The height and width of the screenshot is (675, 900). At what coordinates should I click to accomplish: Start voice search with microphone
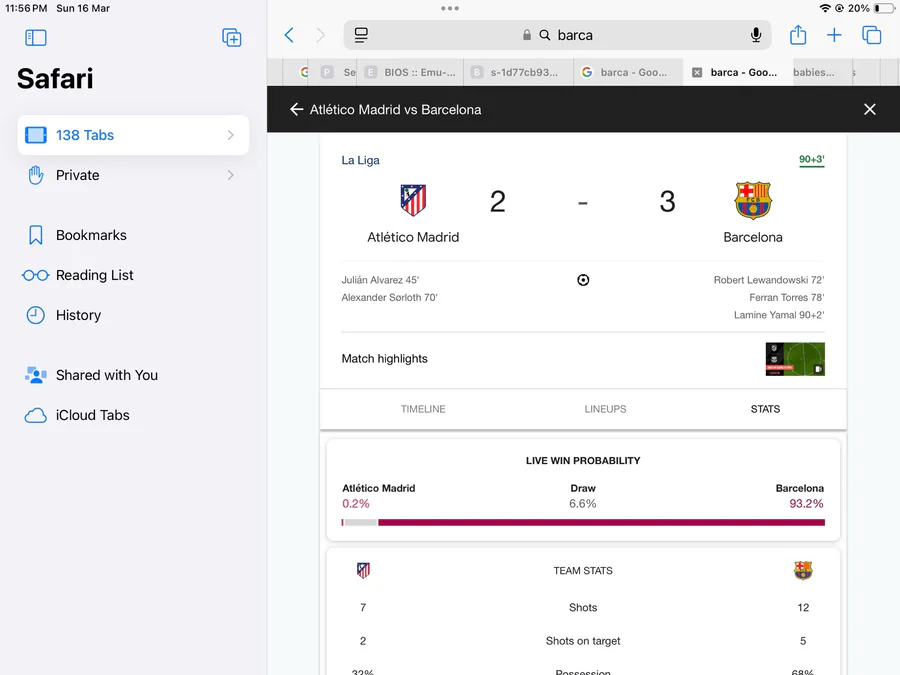click(x=756, y=35)
